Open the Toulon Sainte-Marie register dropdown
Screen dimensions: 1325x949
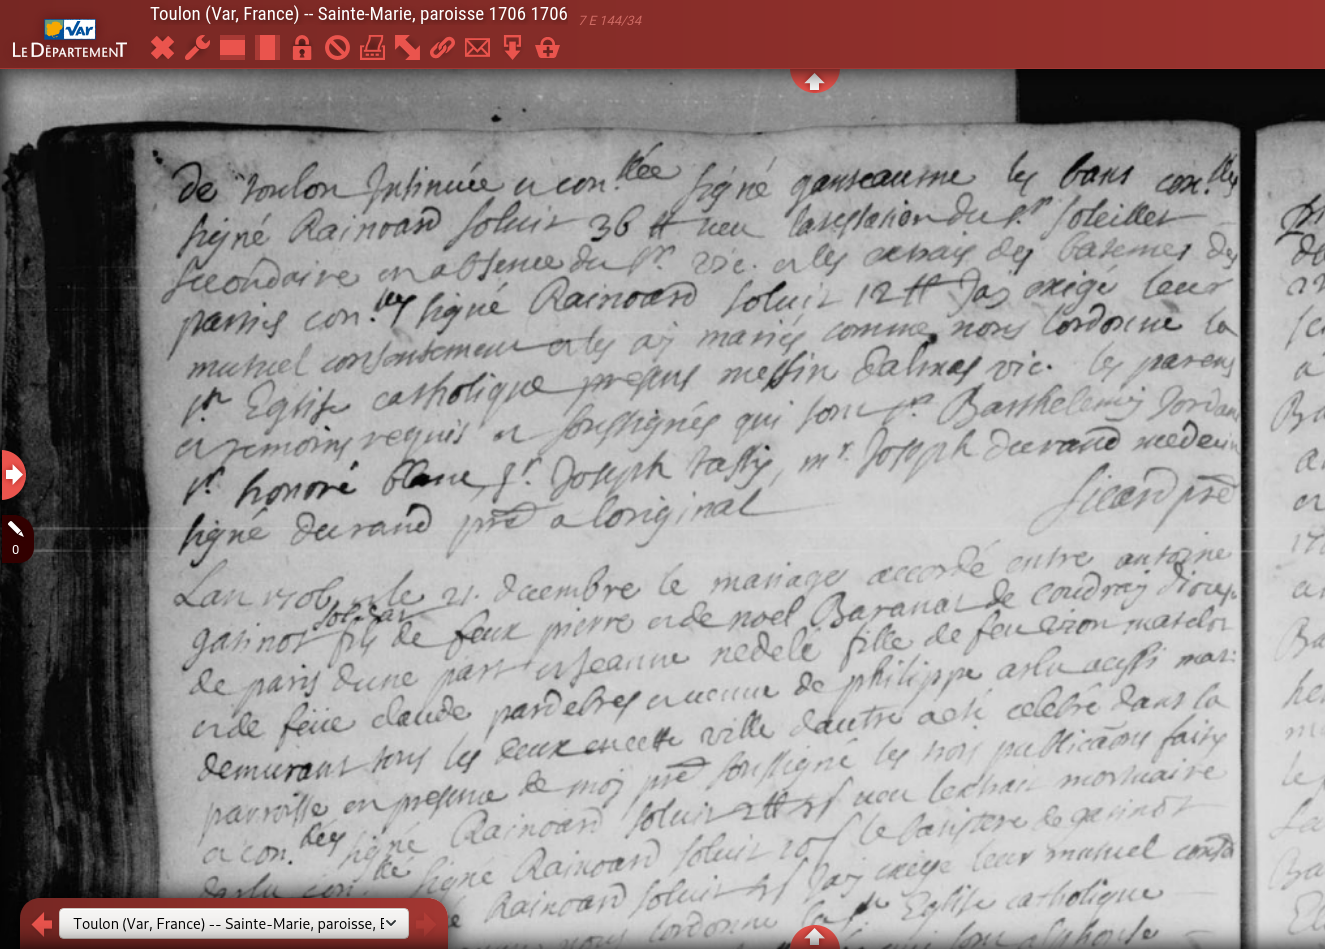coord(233,923)
